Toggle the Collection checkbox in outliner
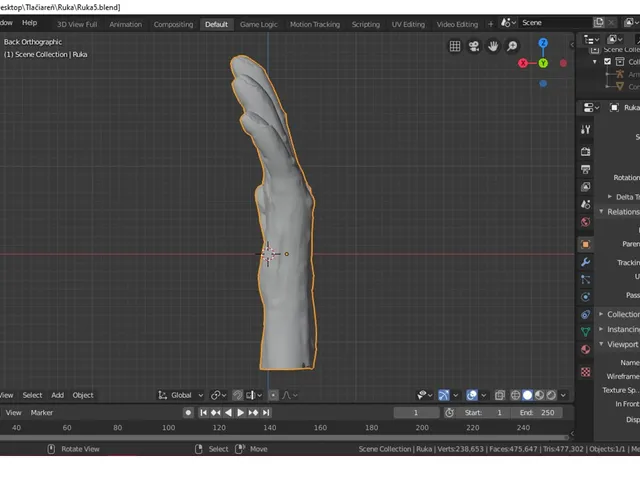 pos(607,62)
